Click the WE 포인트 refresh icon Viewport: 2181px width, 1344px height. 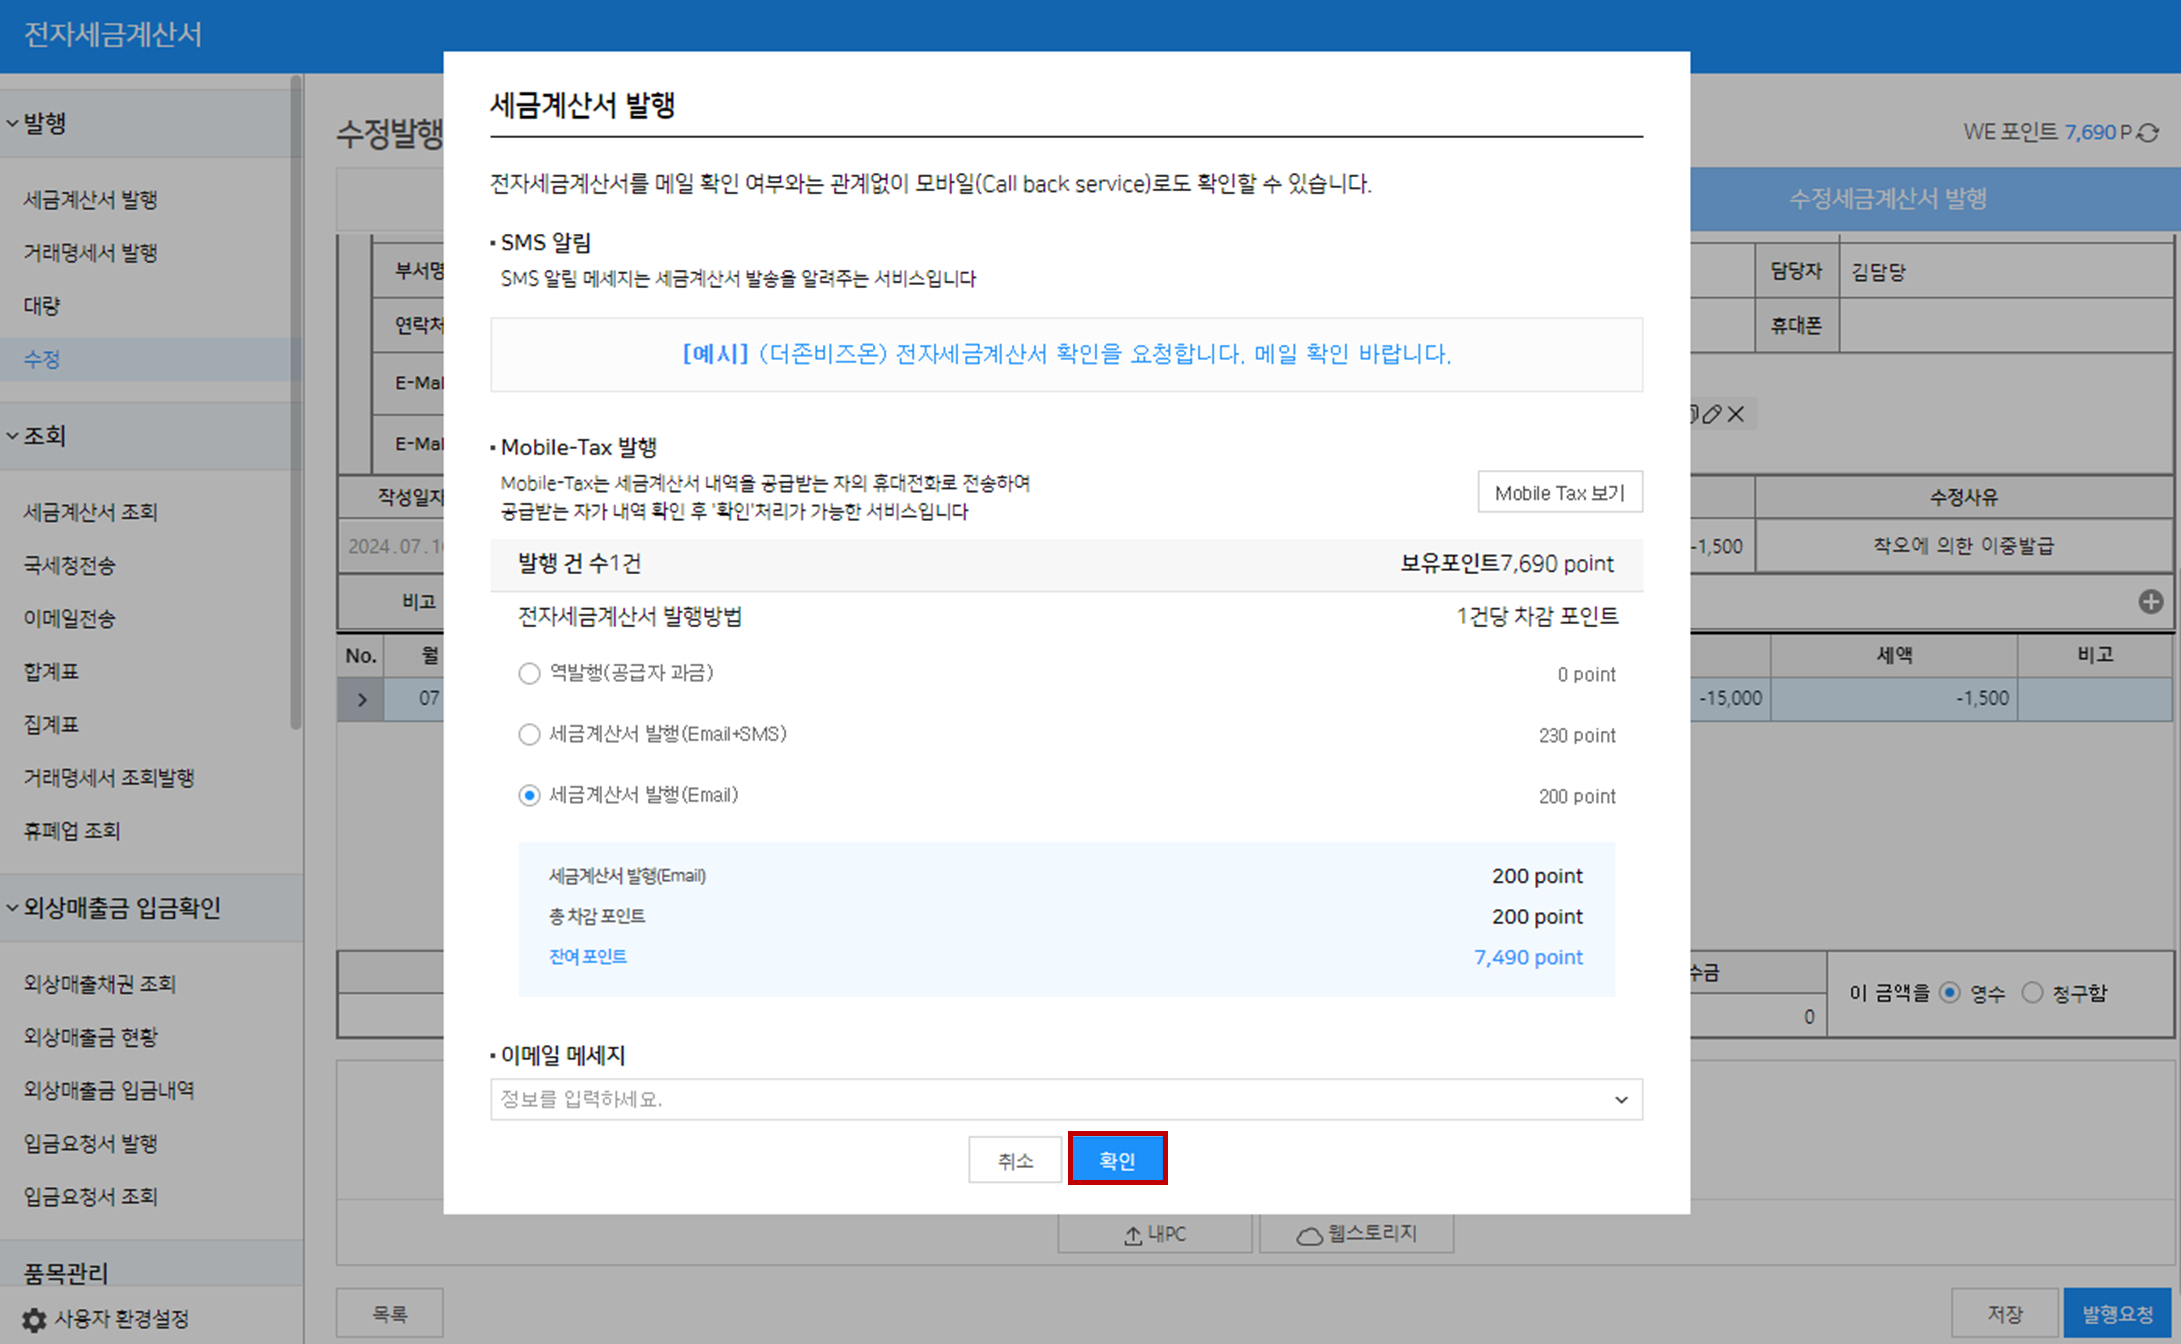click(2148, 133)
